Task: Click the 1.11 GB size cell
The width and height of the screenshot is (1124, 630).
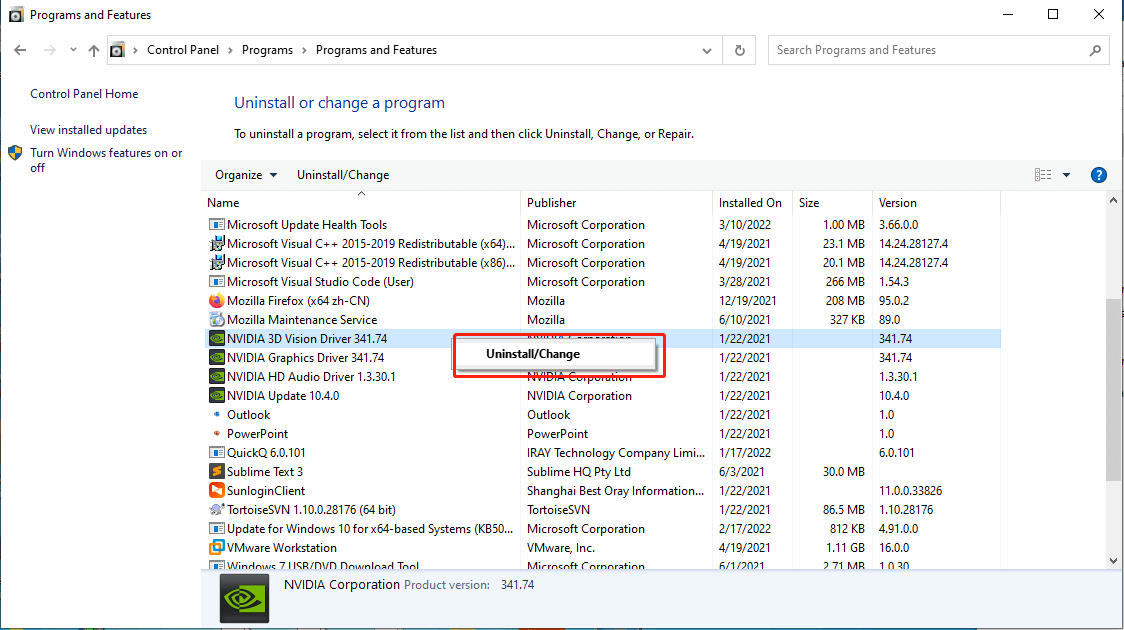Action: (x=843, y=548)
